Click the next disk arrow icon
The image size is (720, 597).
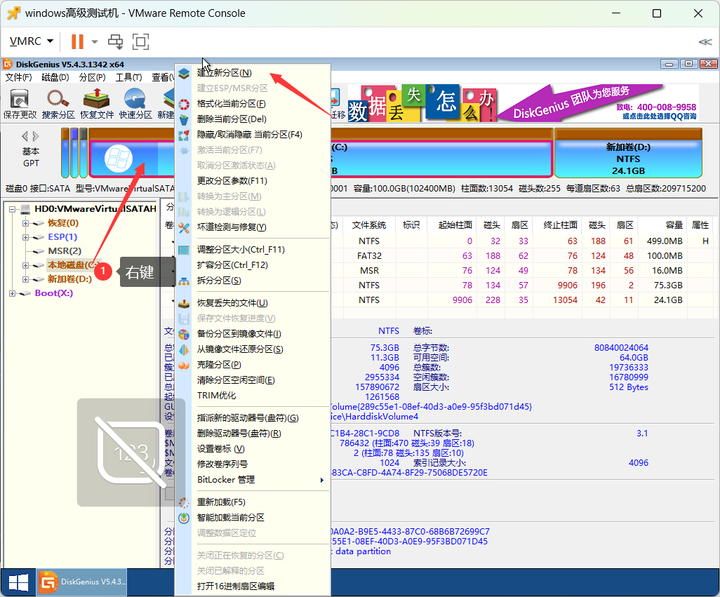pos(36,136)
